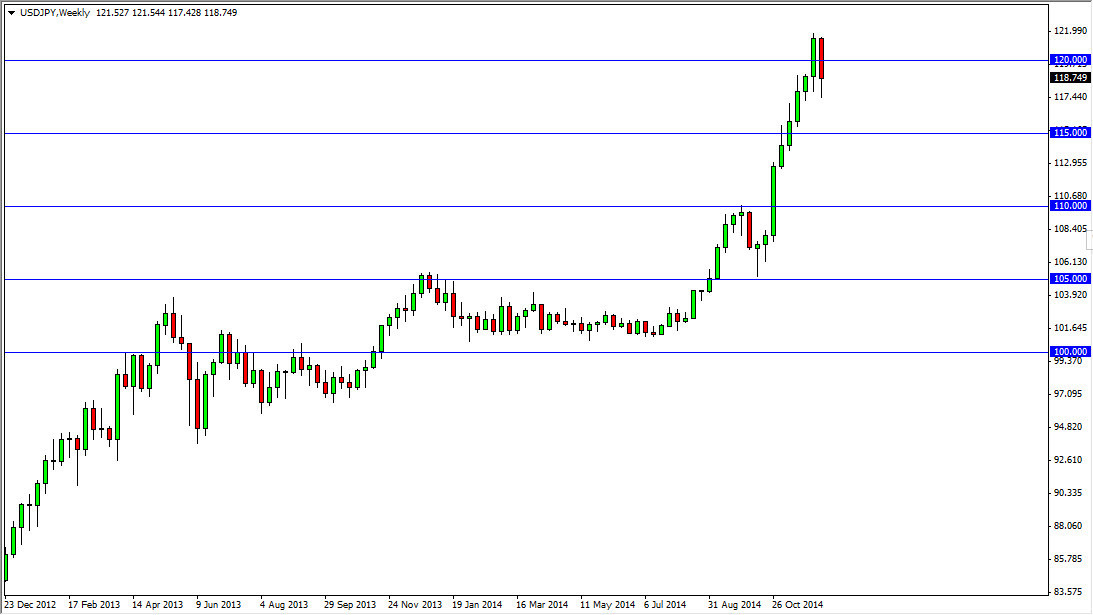Click the vertical price axis border line
The height and width of the screenshot is (615, 1093).
coord(1048,300)
